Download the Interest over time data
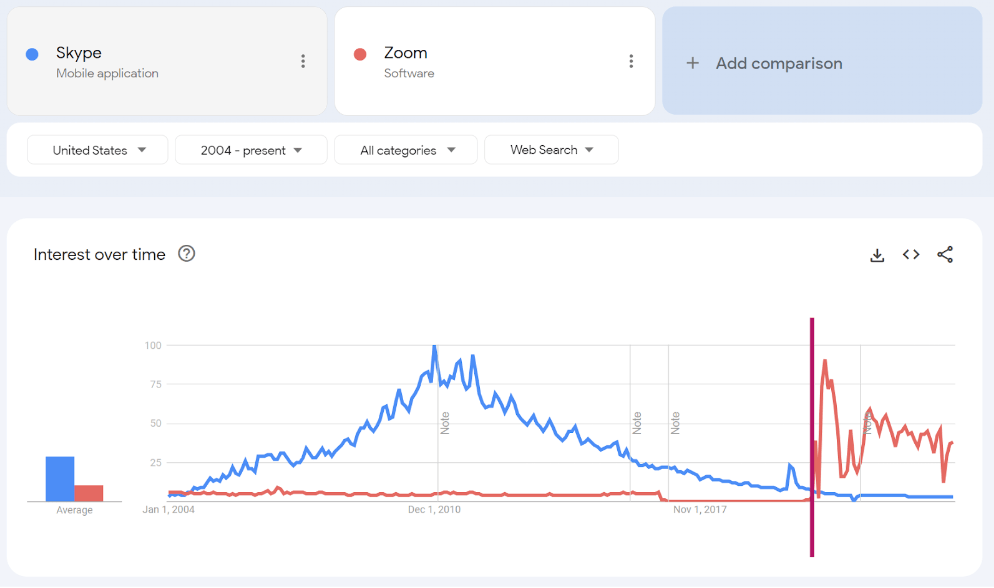 point(877,255)
